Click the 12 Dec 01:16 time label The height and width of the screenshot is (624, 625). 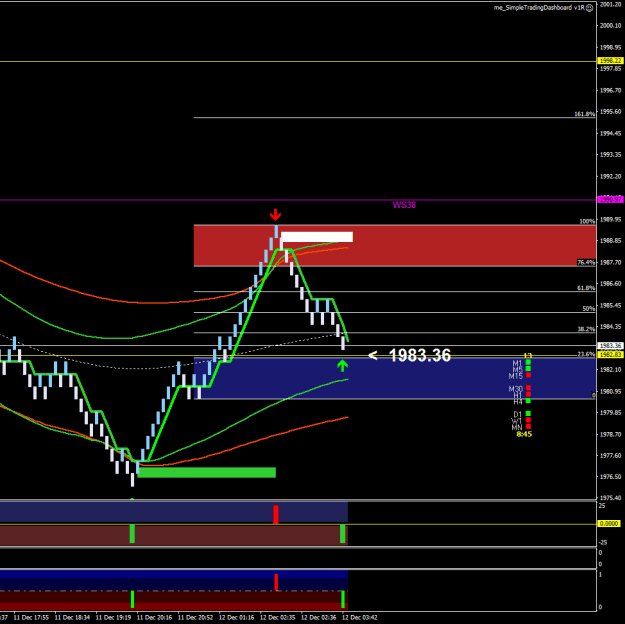pos(236,618)
